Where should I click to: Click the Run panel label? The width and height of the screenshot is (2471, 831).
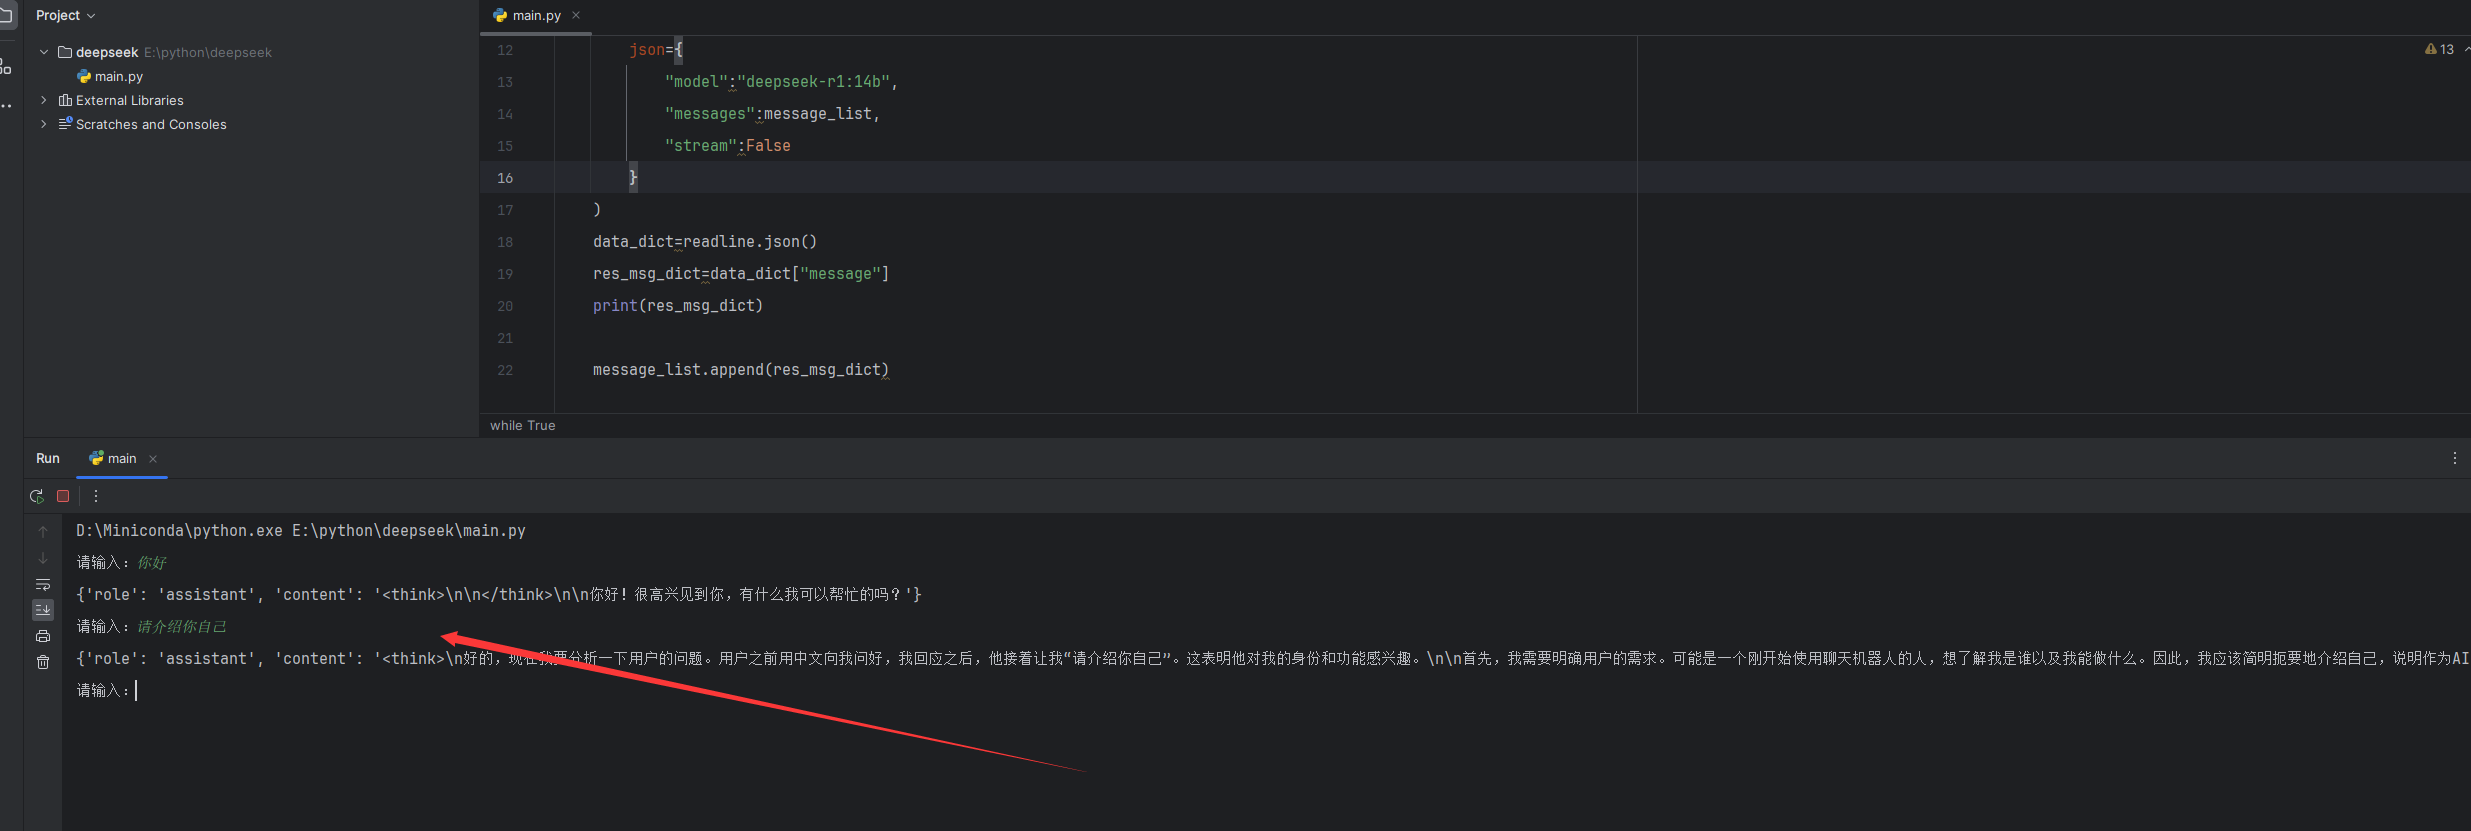pos(48,458)
